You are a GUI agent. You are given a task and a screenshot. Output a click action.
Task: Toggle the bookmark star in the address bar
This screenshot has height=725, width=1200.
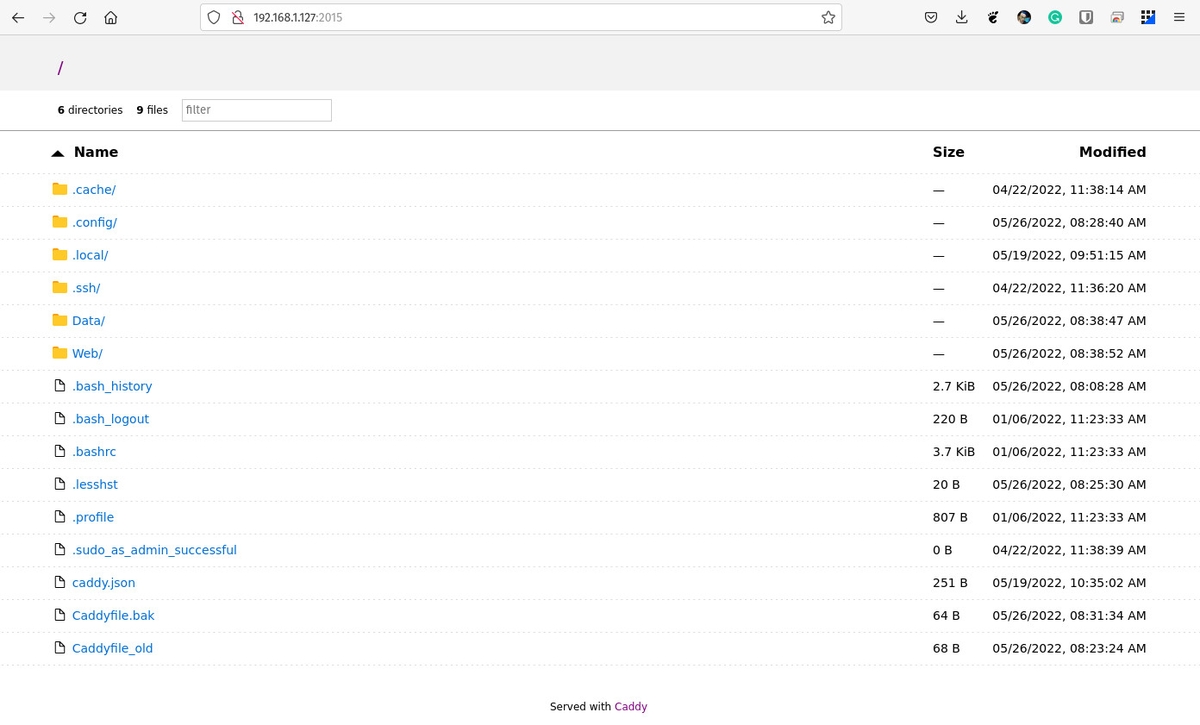pyautogui.click(x=828, y=17)
